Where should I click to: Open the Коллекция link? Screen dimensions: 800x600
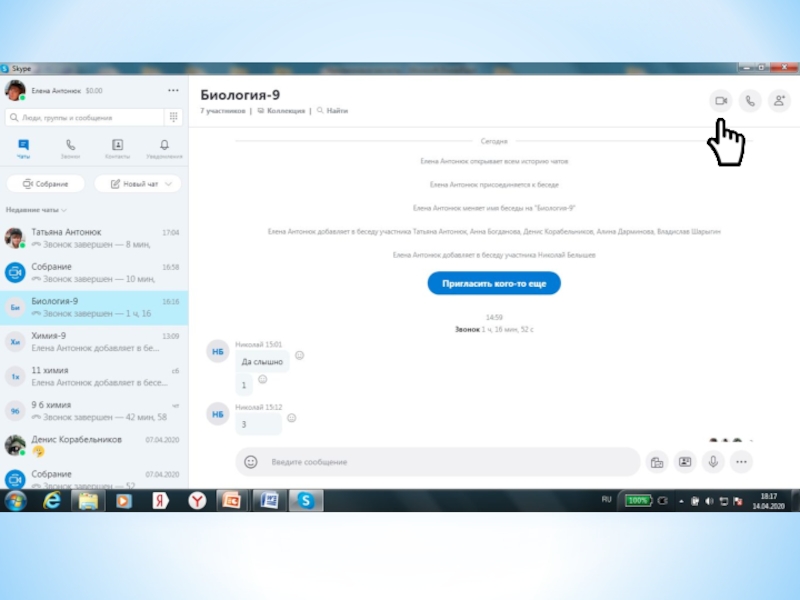[281, 111]
